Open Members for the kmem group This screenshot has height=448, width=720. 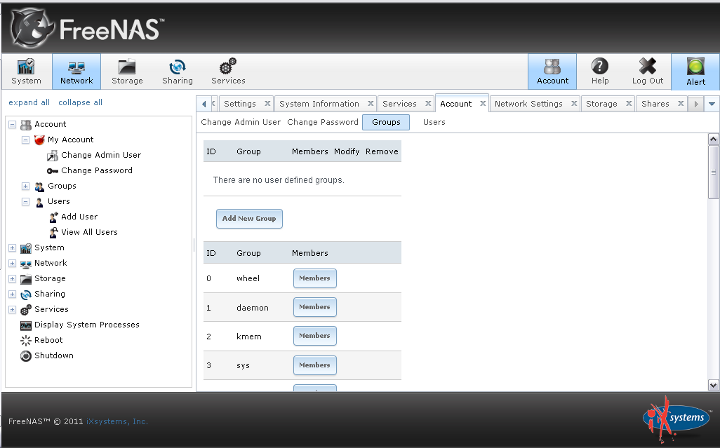tap(315, 336)
